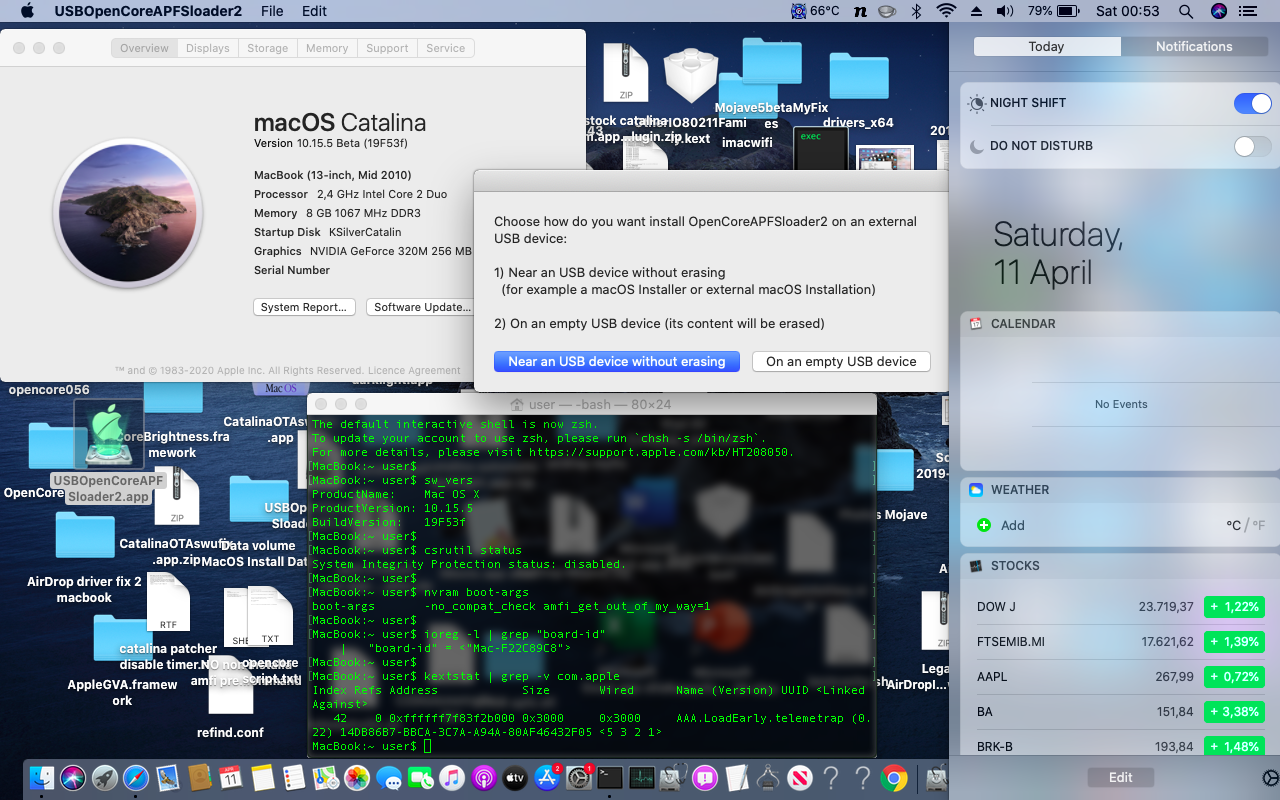Open the Wi-Fi menu bar icon
Viewport: 1280px width, 800px height.
coord(946,11)
